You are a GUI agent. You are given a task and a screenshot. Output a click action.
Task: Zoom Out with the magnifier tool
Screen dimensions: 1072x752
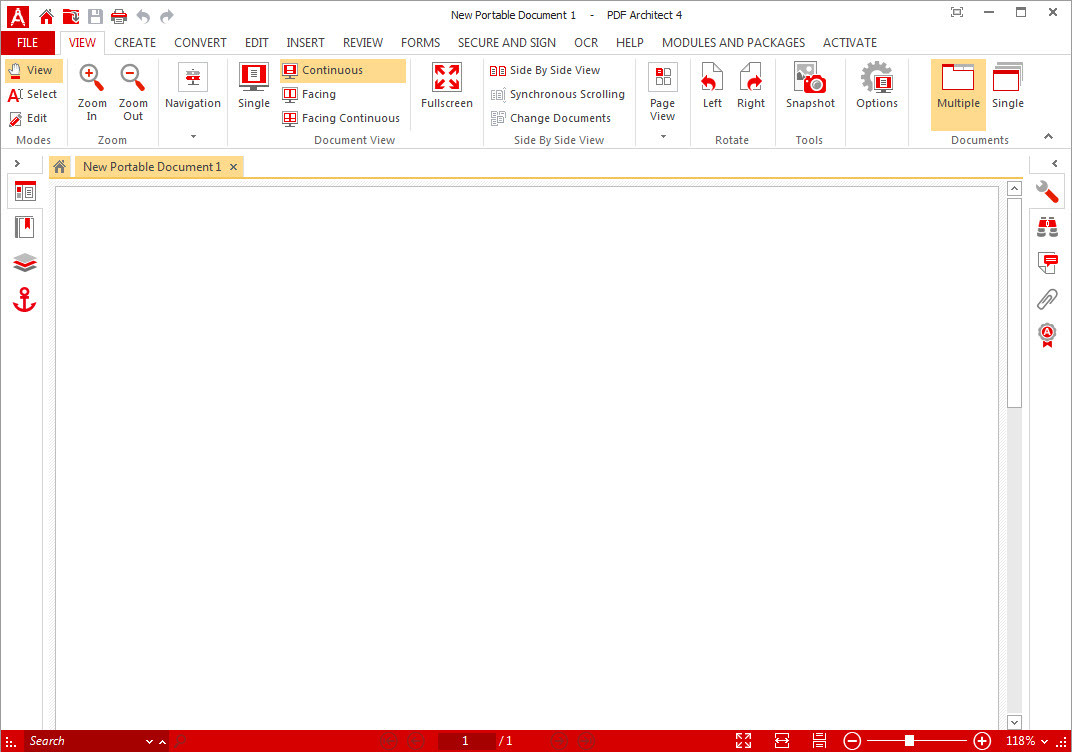point(133,93)
